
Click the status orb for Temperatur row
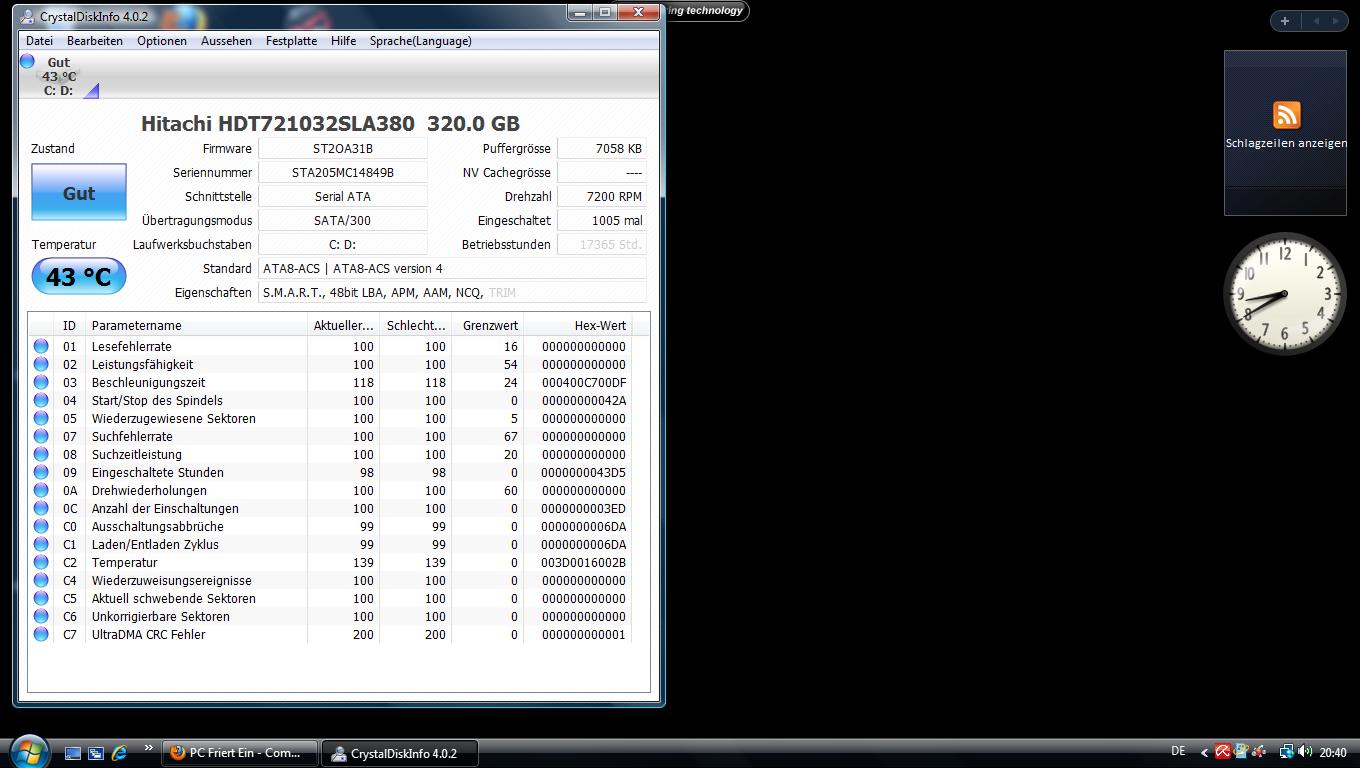(x=41, y=562)
